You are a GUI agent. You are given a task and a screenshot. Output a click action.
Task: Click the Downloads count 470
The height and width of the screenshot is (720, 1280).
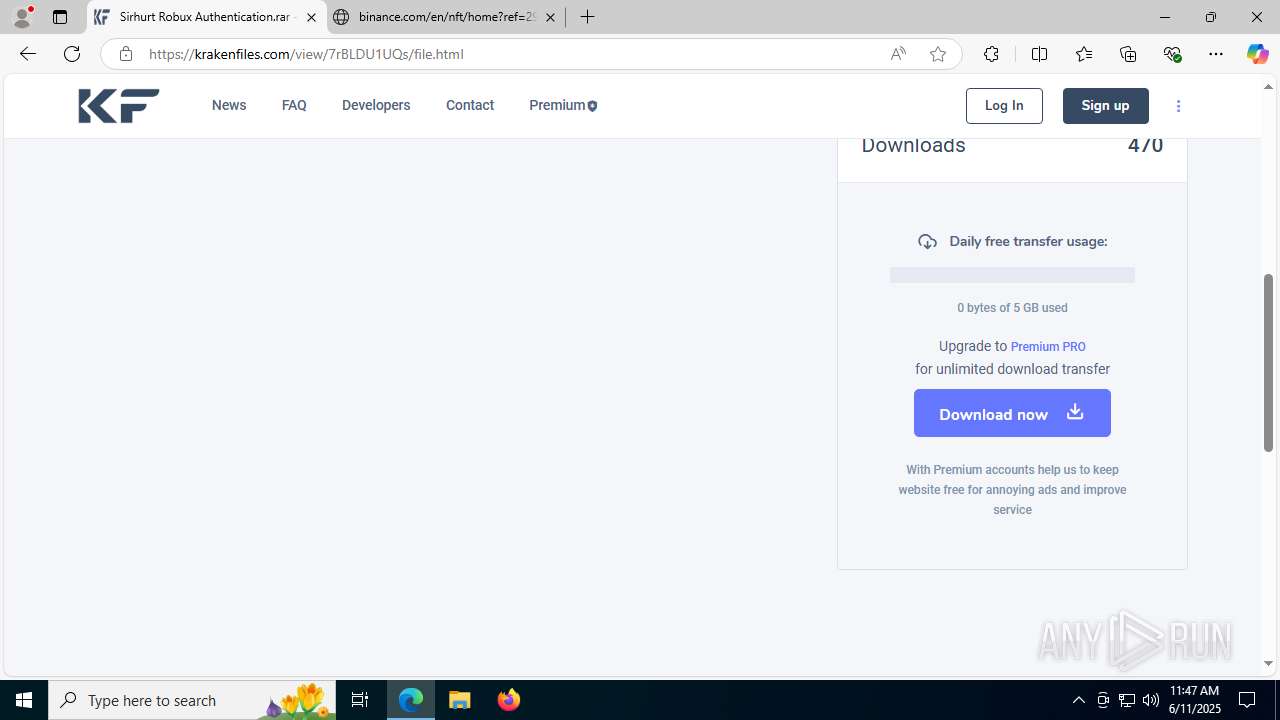coord(1145,145)
